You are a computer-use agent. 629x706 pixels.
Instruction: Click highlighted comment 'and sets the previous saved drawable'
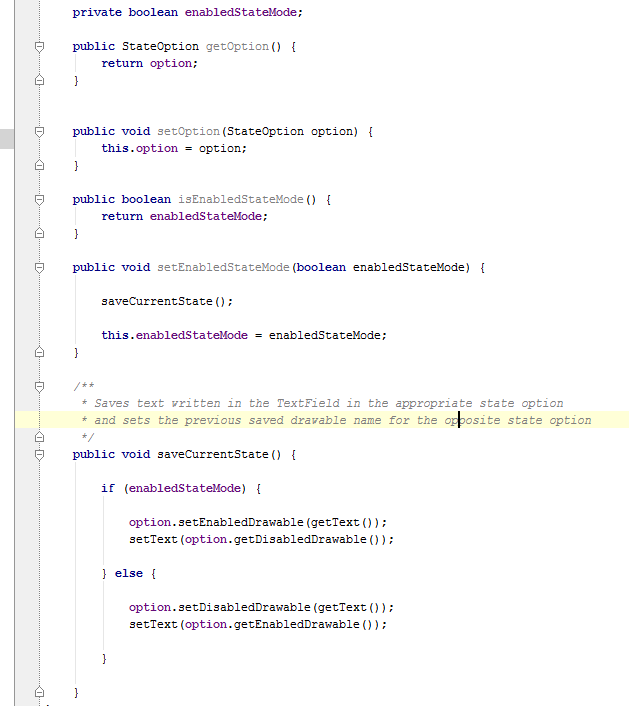tap(336, 421)
